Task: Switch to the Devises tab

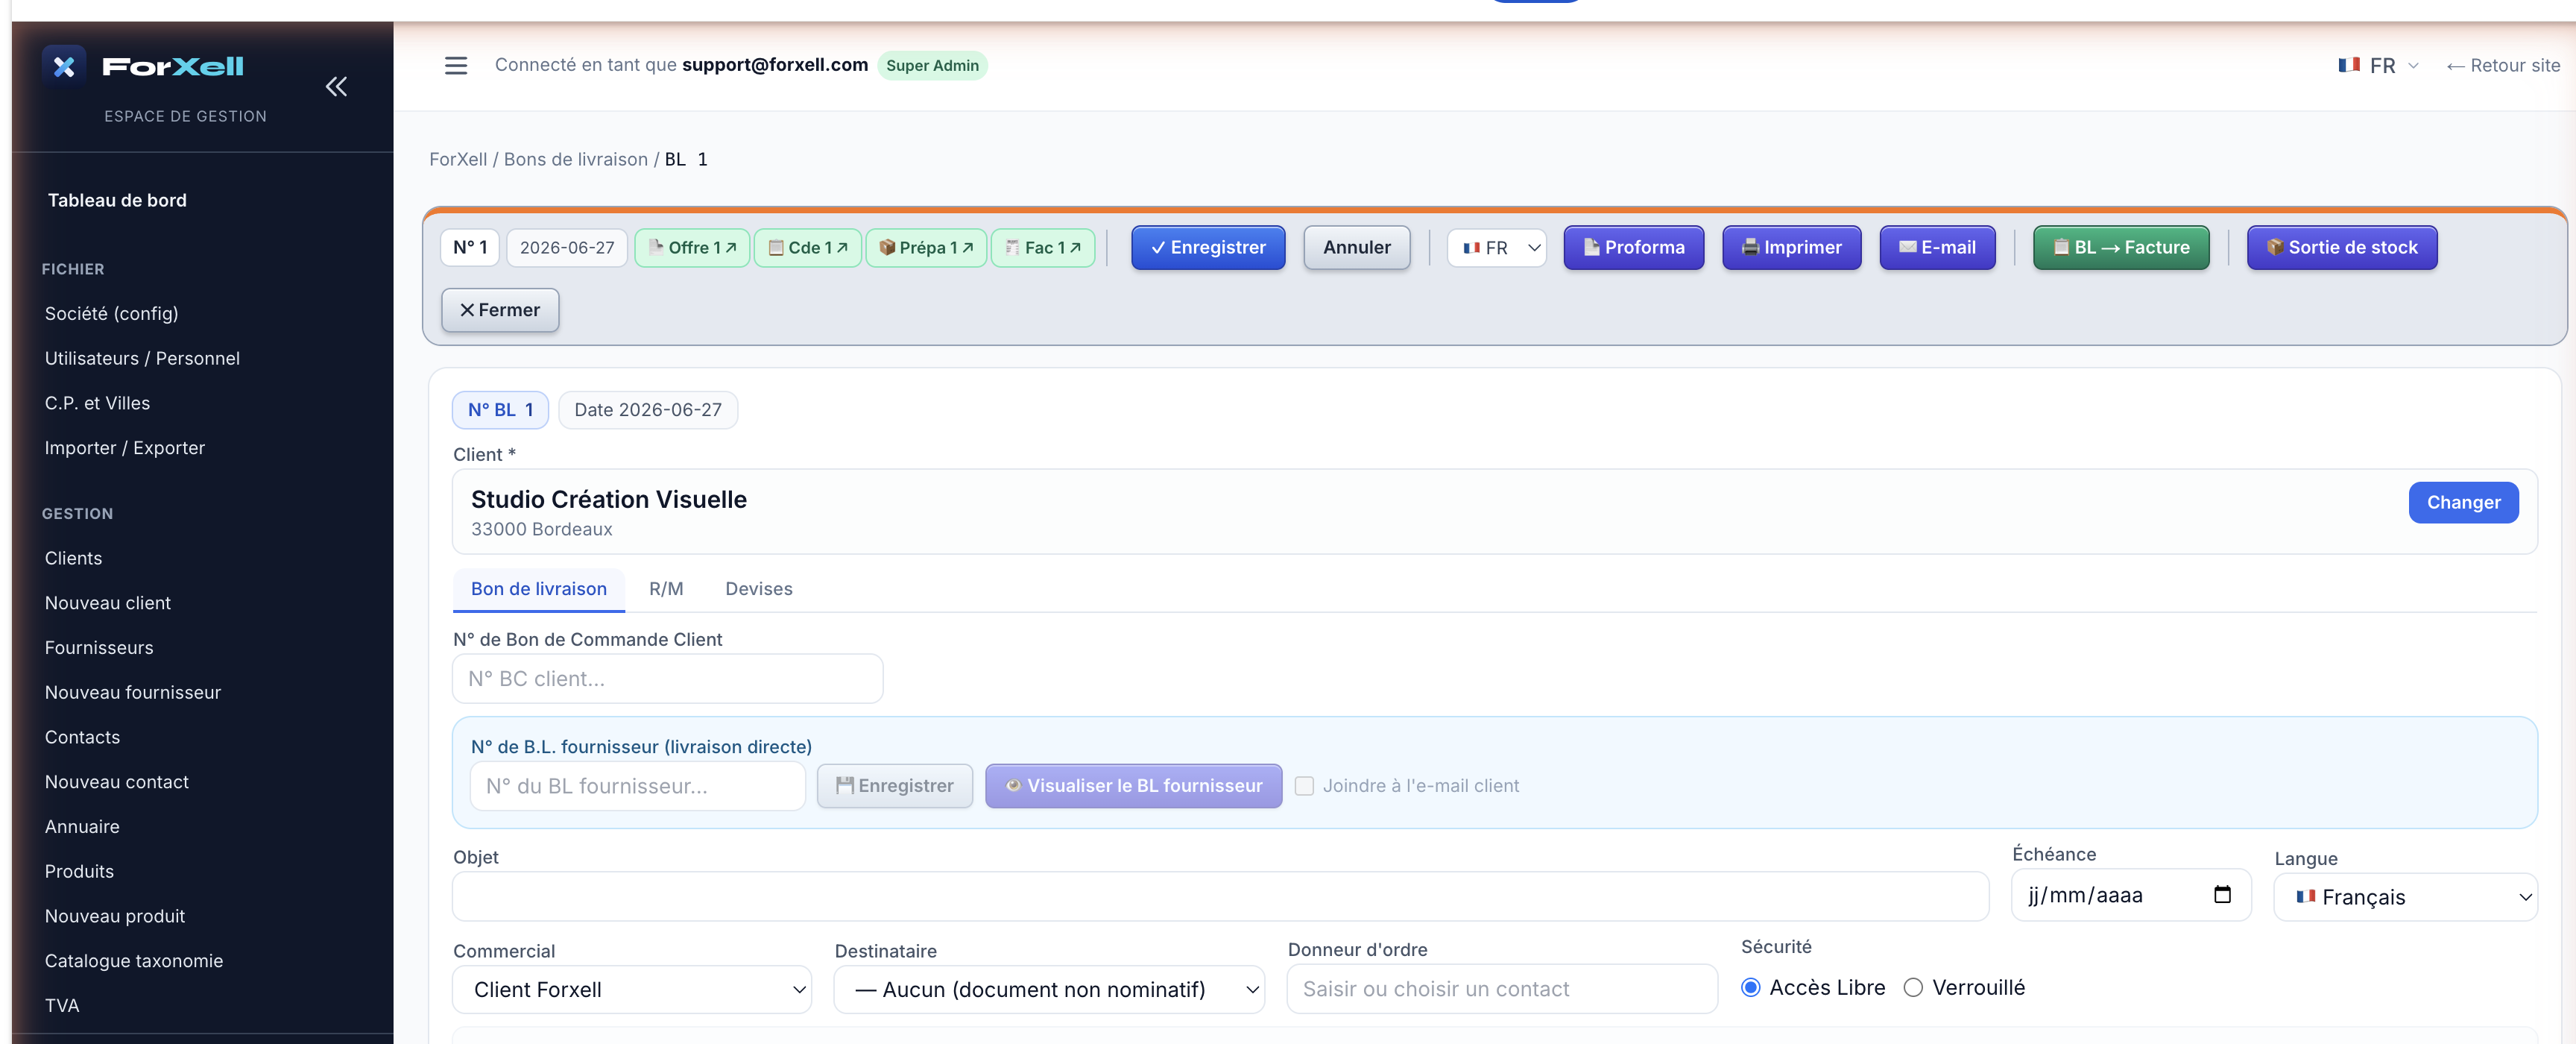Action: [x=759, y=590]
